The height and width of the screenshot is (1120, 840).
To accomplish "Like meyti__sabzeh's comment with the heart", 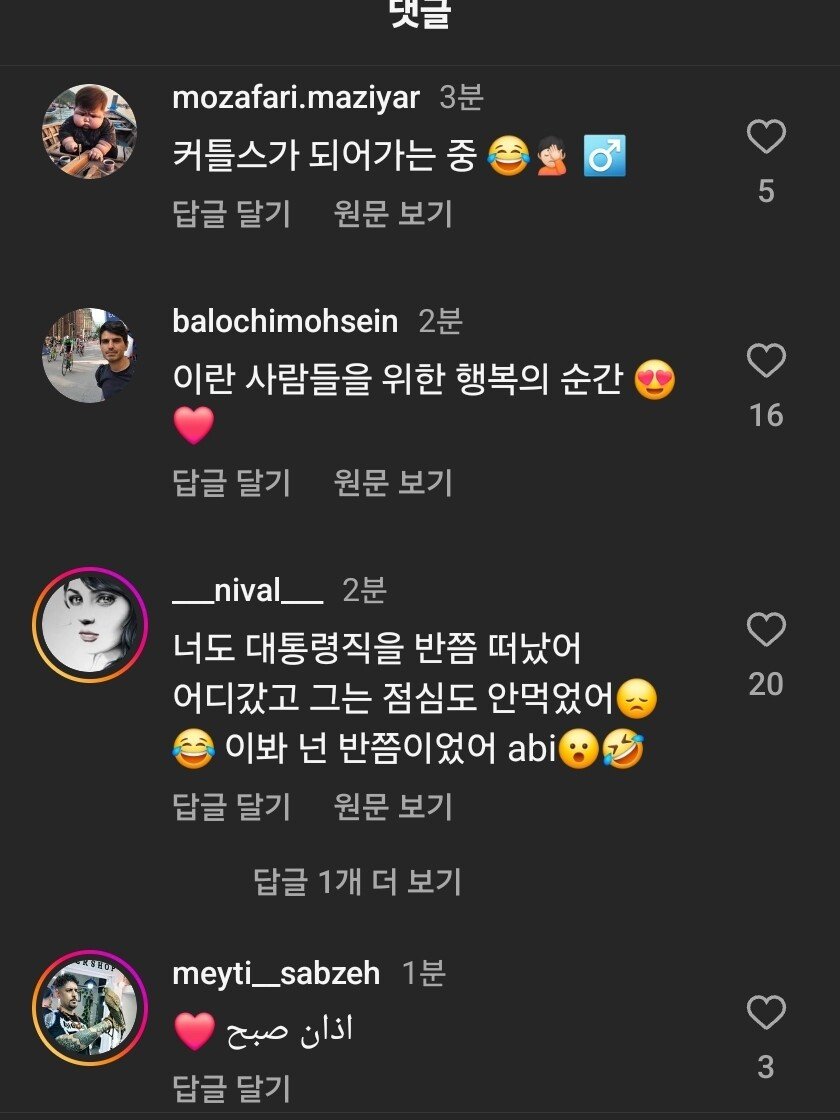I will (x=766, y=1013).
